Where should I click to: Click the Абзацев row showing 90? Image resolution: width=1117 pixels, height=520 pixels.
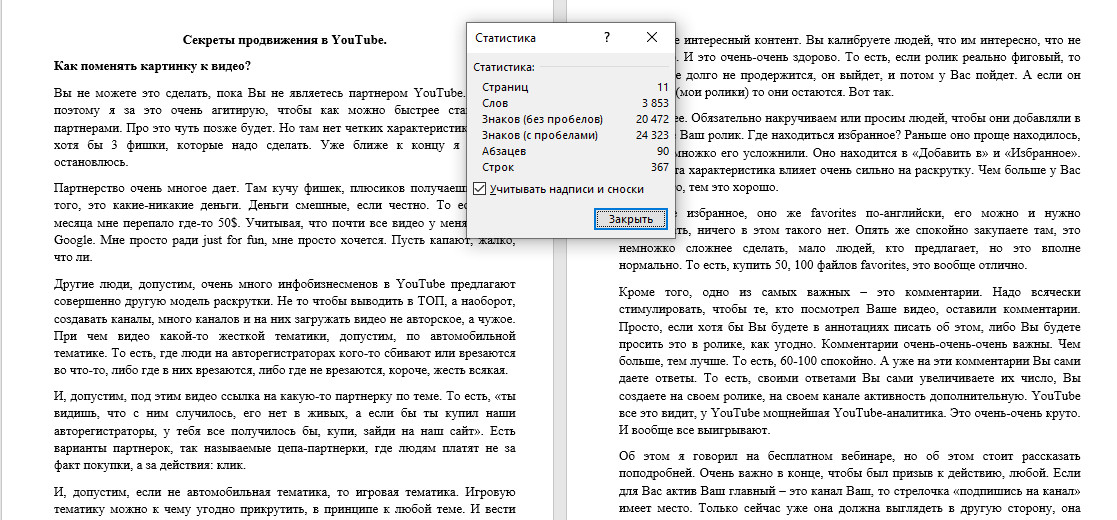coord(575,152)
